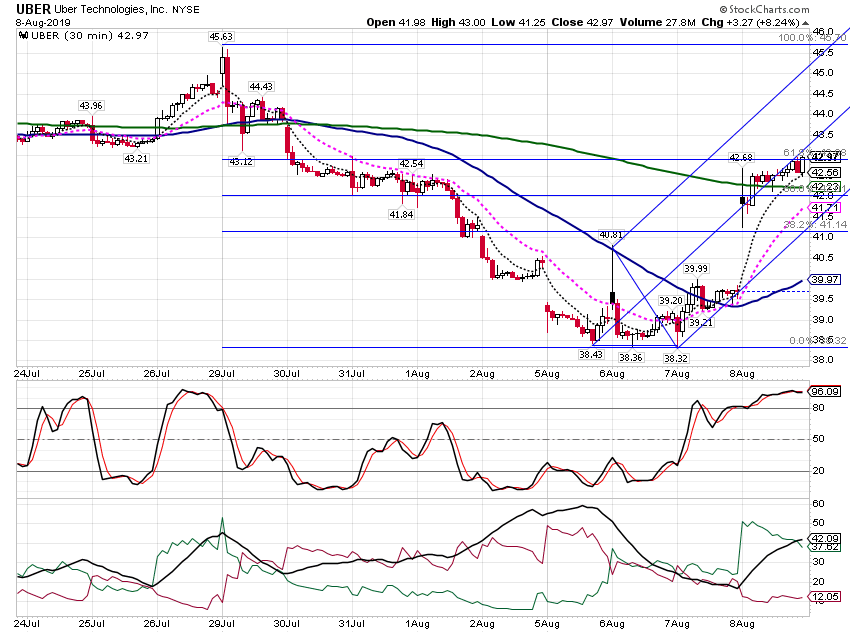The image size is (850, 633).
Task: Click the Volume 27.8M readout
Action: 658,22
